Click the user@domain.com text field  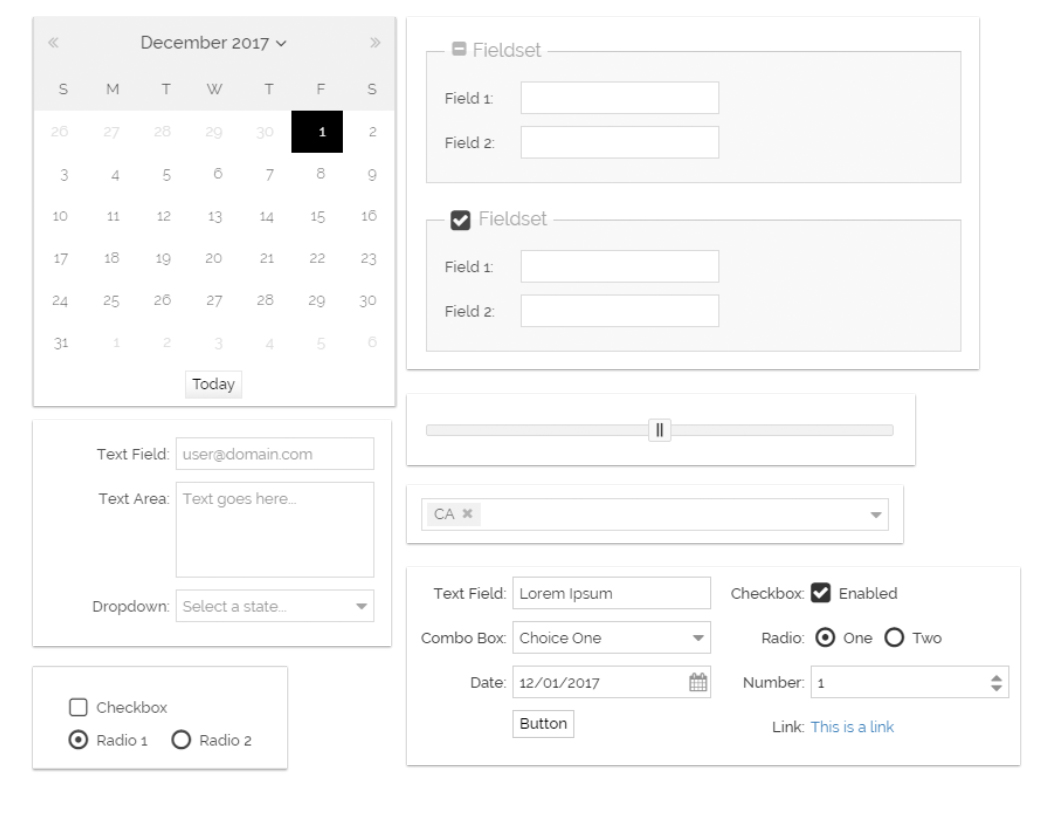[x=274, y=454]
